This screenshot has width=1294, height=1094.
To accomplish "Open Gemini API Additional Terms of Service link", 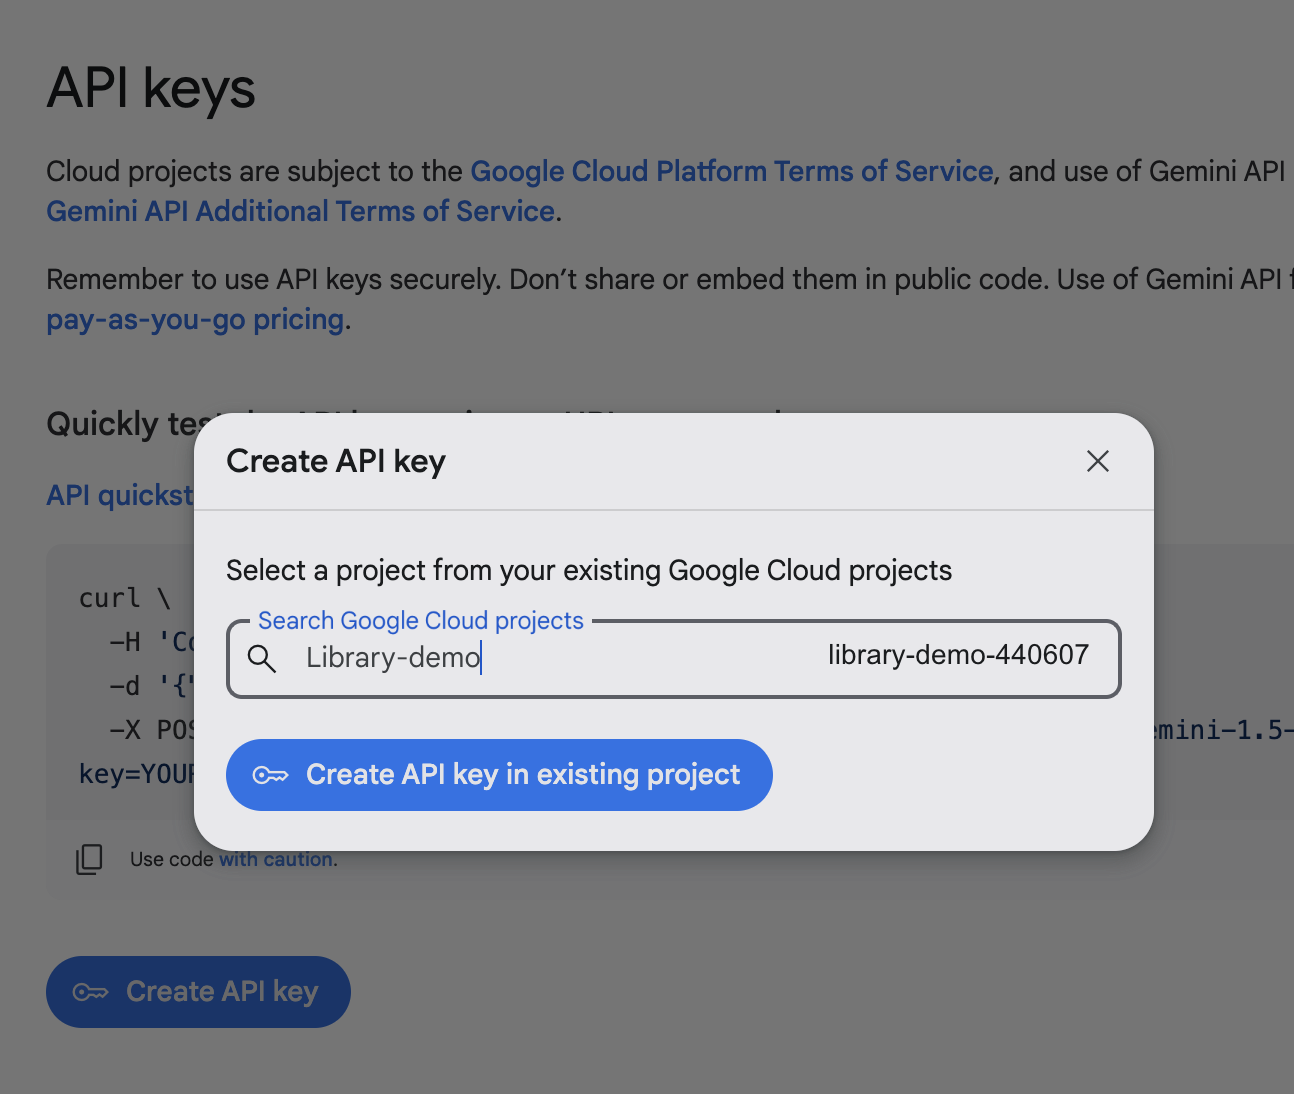I will 301,211.
